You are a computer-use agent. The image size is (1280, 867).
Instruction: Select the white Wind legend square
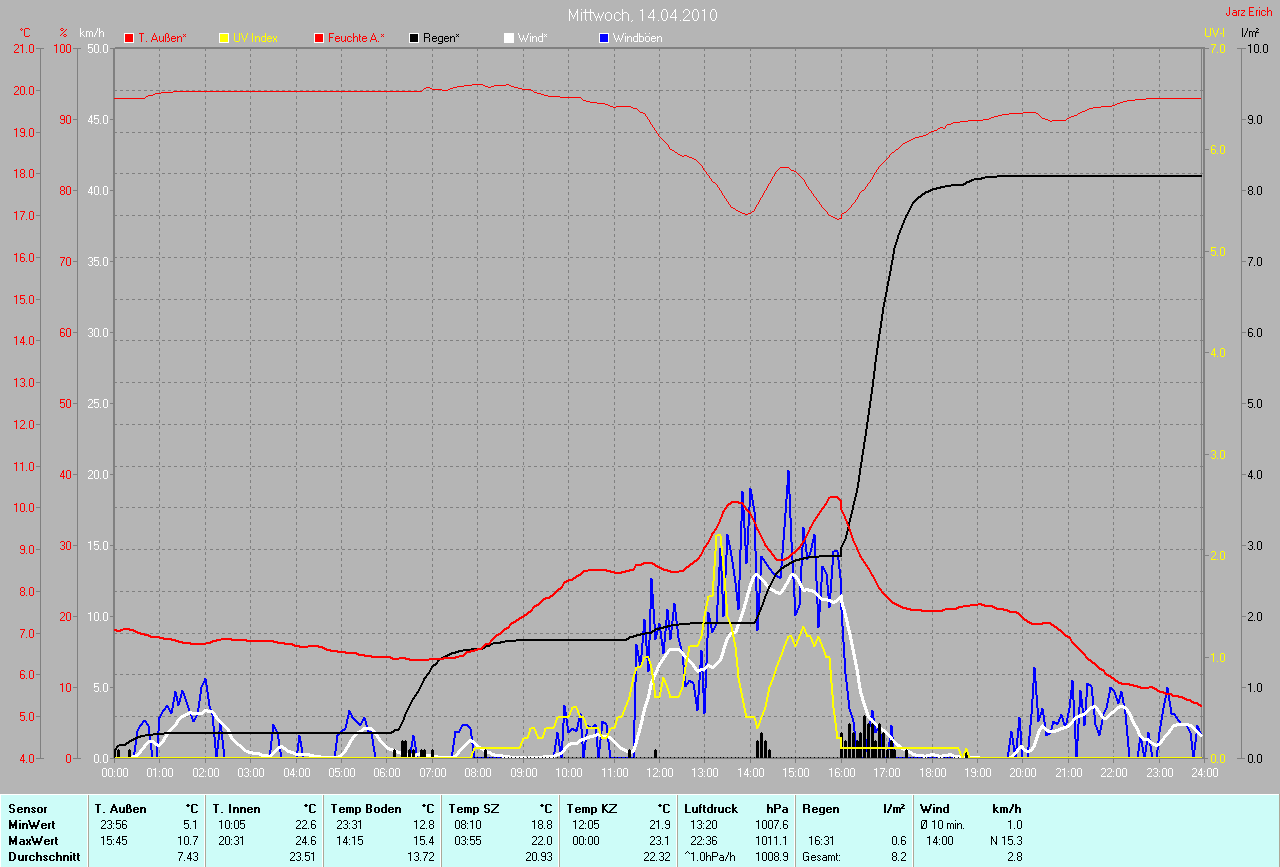tap(508, 38)
